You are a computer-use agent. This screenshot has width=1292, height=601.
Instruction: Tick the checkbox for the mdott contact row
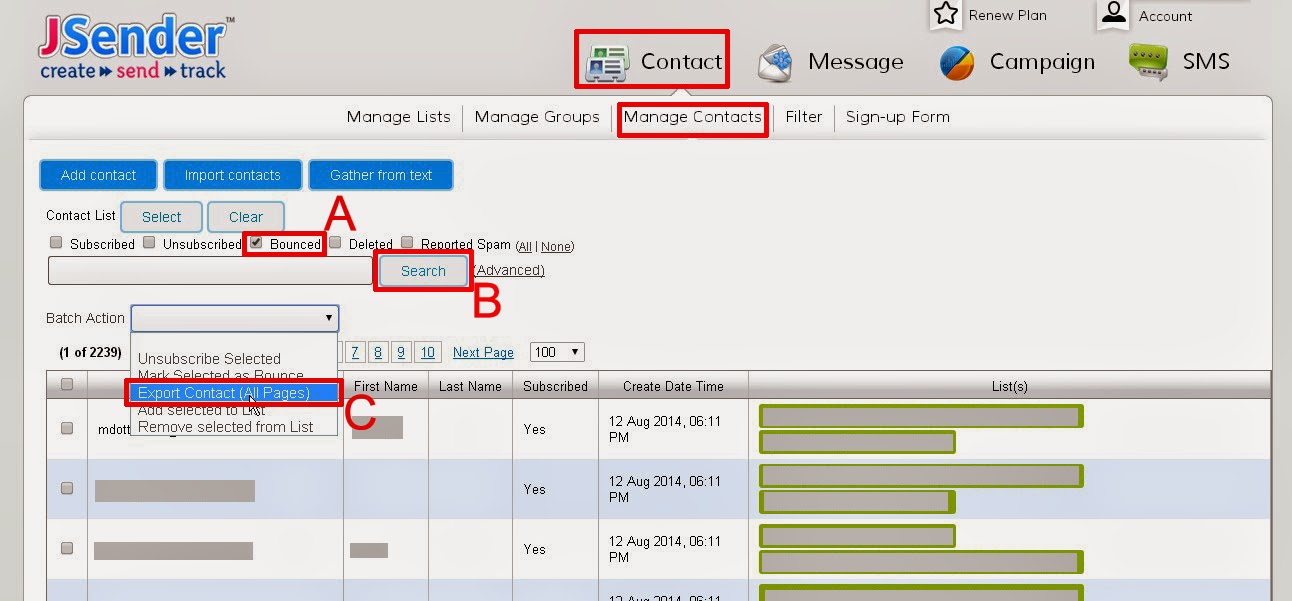67,428
